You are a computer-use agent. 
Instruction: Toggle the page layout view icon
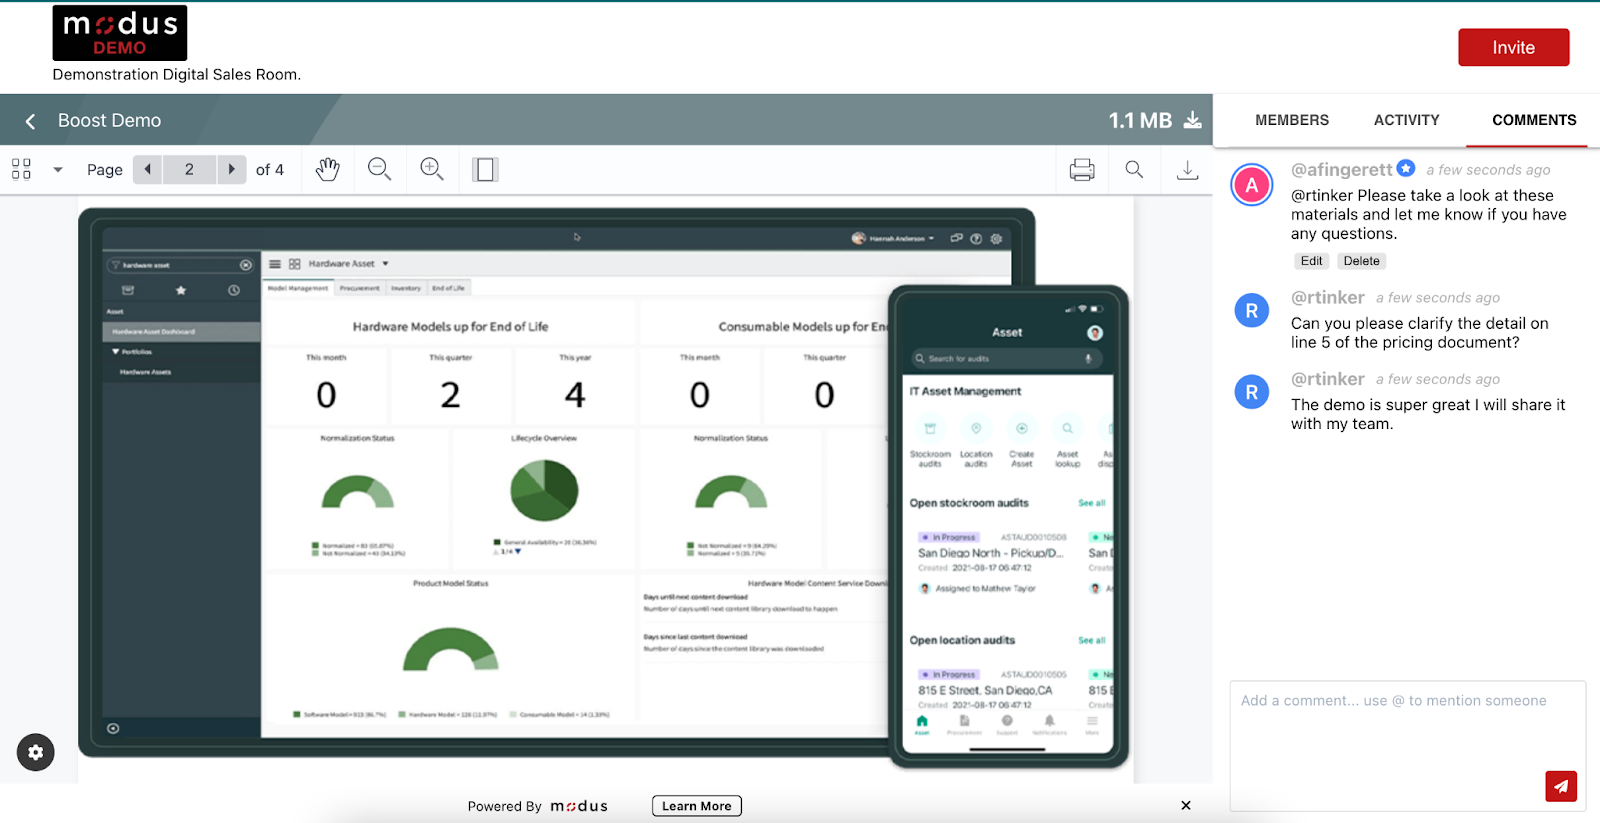[485, 170]
